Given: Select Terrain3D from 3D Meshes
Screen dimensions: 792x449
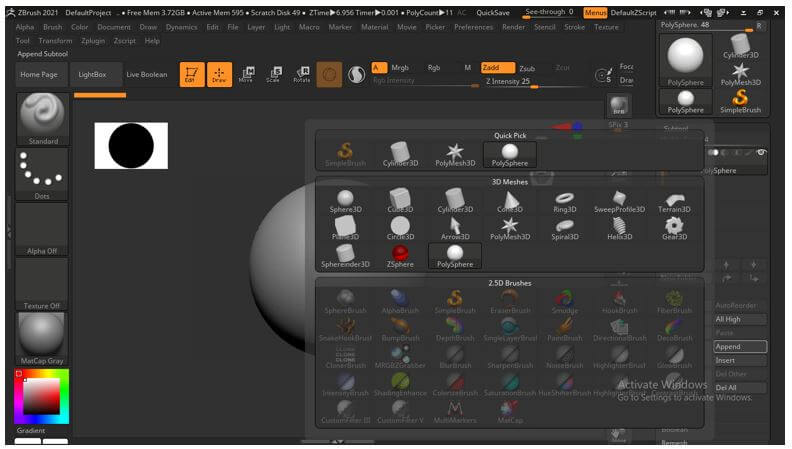Looking at the screenshot, I should click(x=674, y=202).
